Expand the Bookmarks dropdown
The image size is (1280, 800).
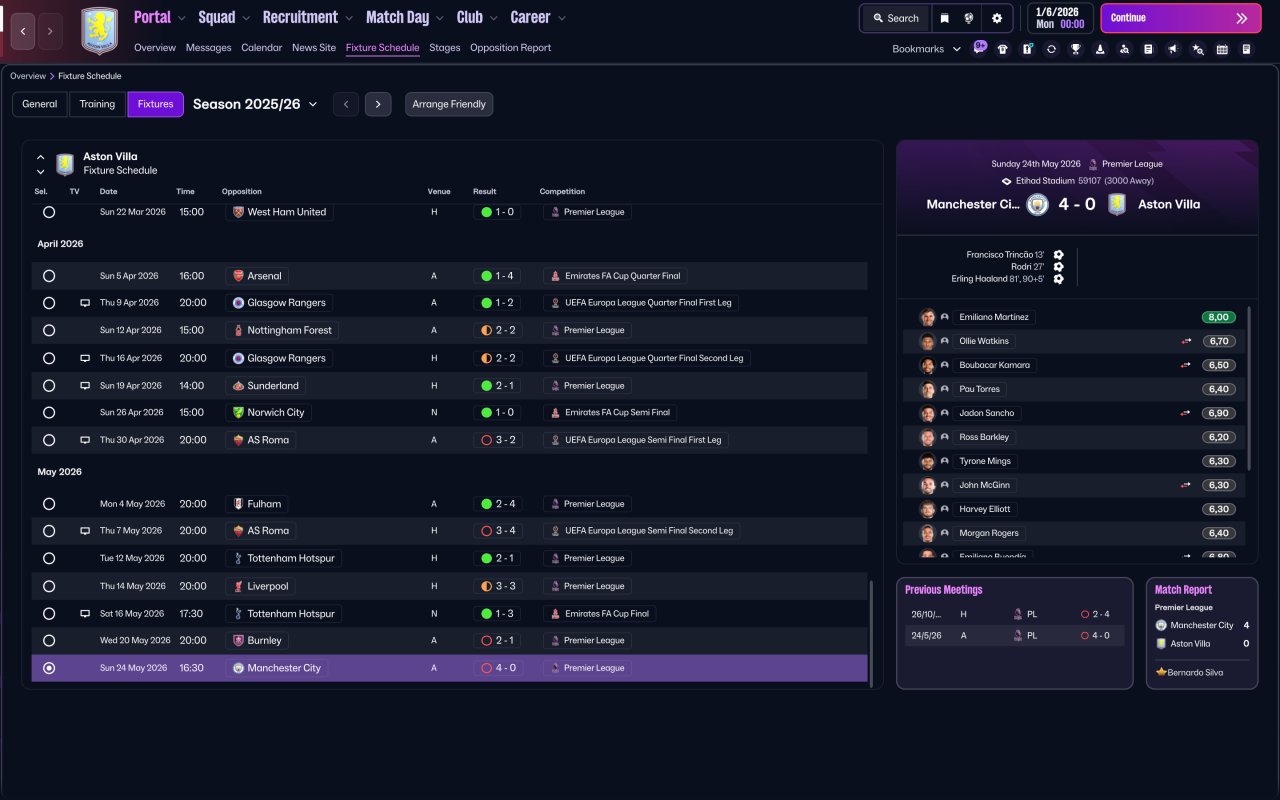[926, 49]
